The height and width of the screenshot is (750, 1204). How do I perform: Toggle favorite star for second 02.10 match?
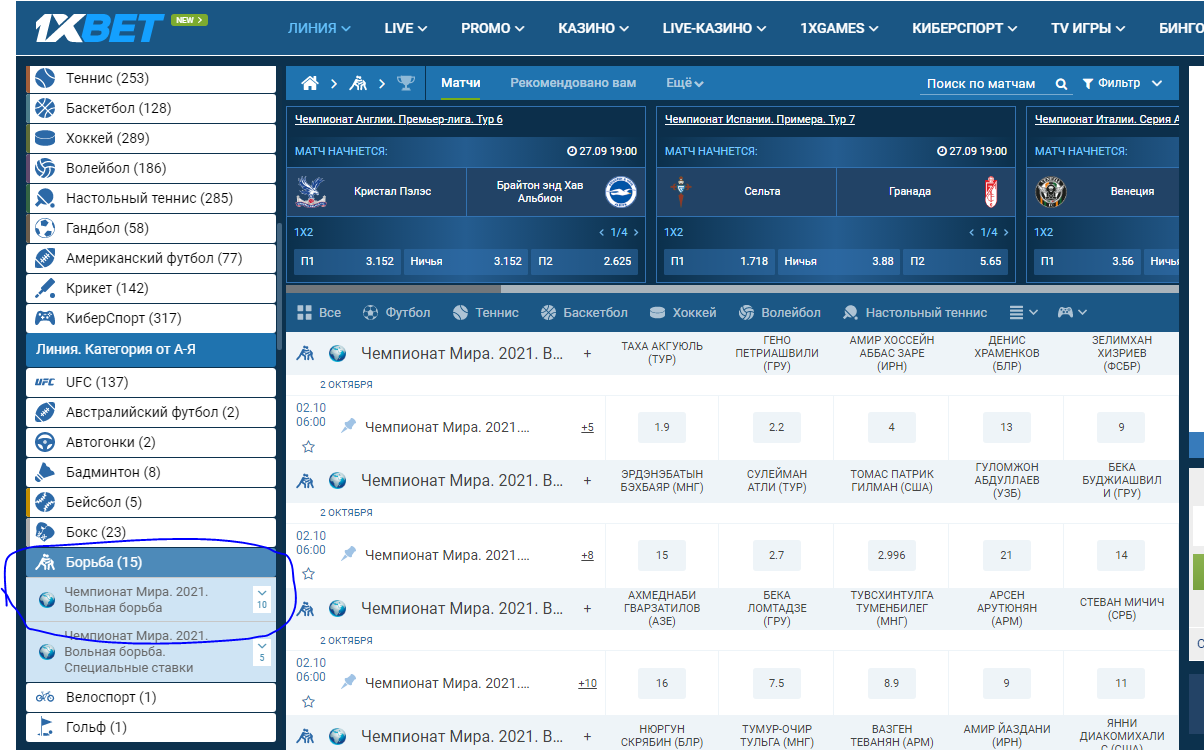tap(308, 574)
